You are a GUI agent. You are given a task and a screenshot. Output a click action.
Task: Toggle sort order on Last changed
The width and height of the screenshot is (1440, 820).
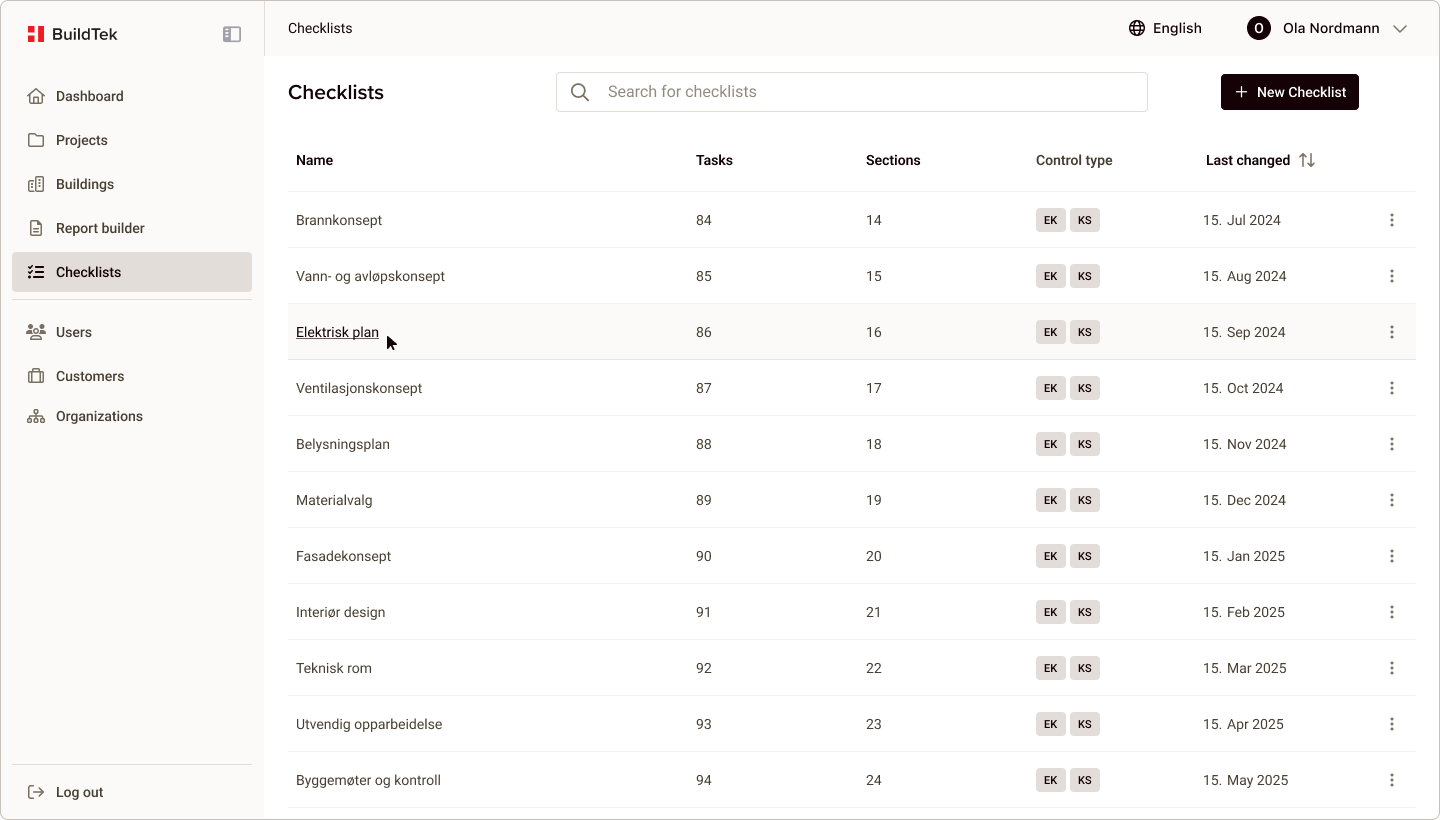coord(1307,160)
